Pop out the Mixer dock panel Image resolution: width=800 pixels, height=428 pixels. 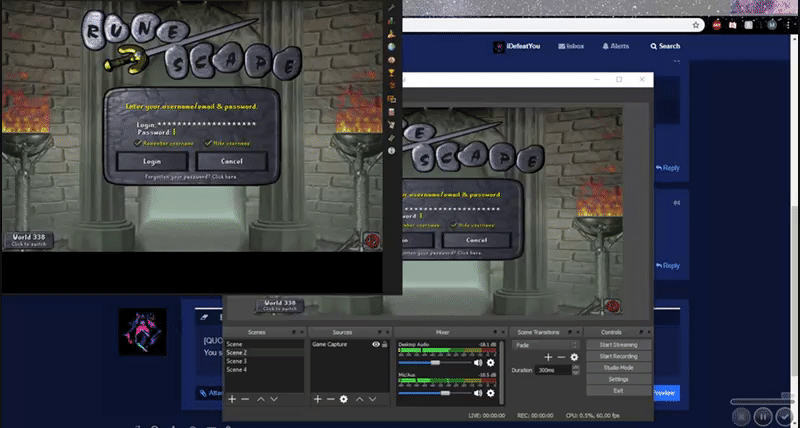496,332
